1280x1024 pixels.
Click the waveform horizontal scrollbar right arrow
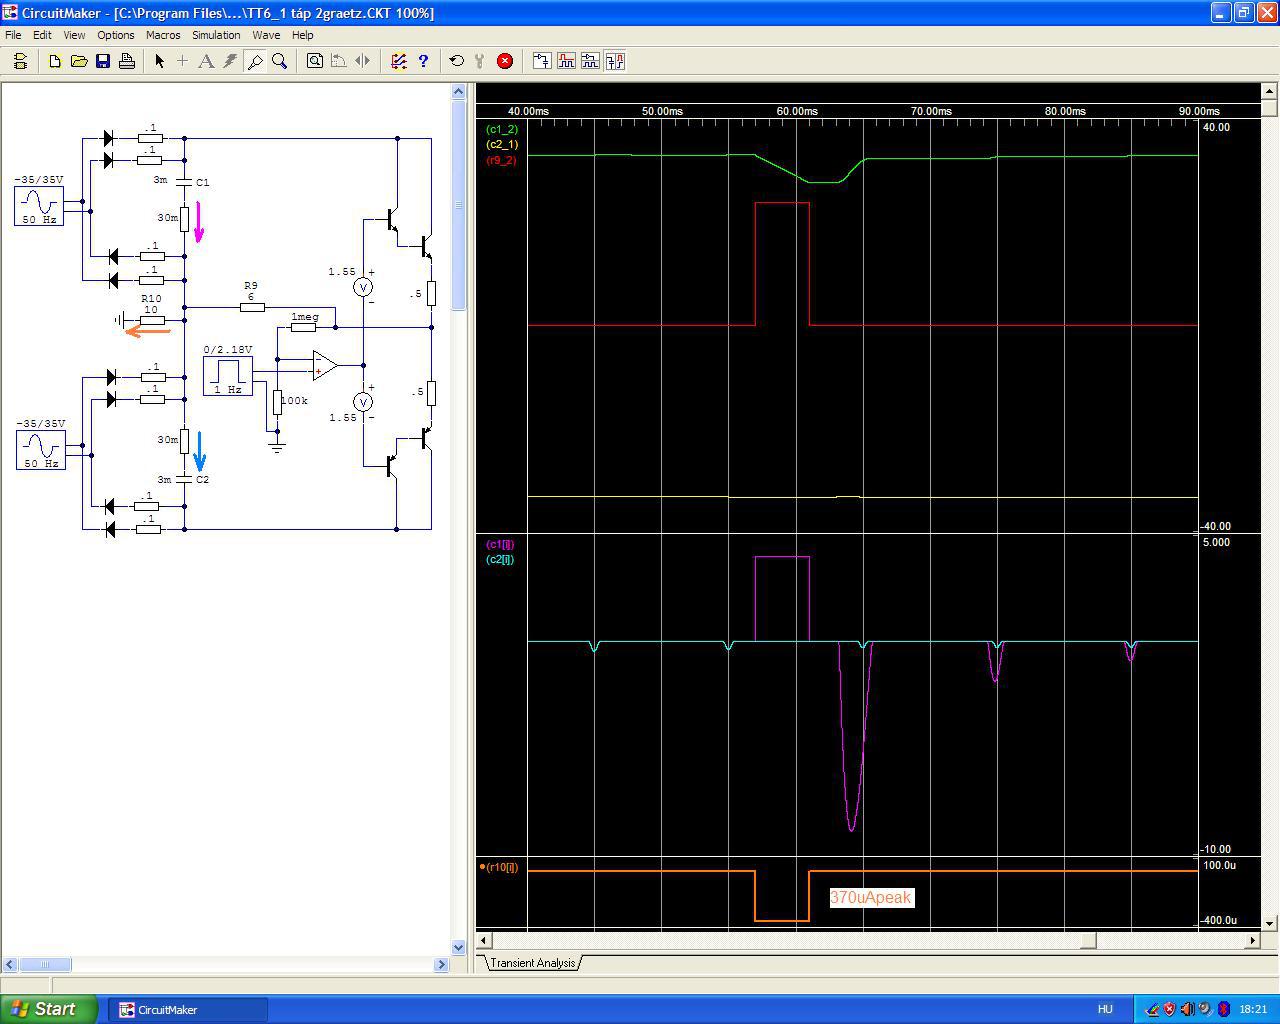pos(1252,940)
